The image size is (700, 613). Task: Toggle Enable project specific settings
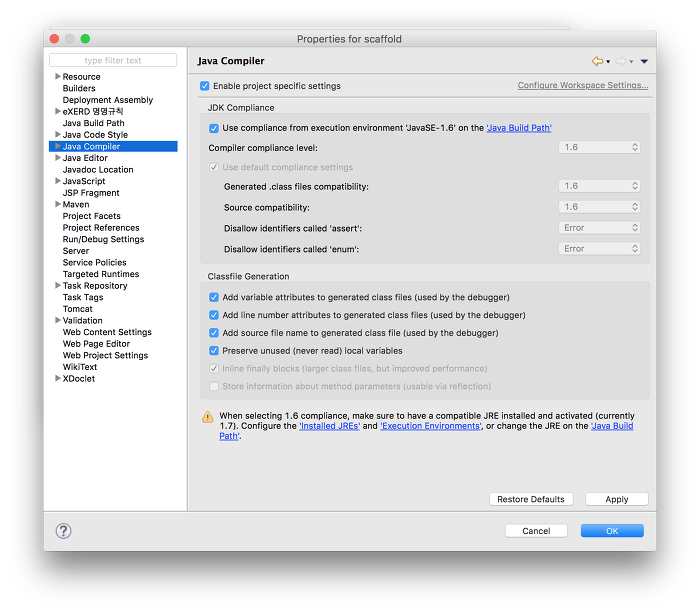(204, 86)
